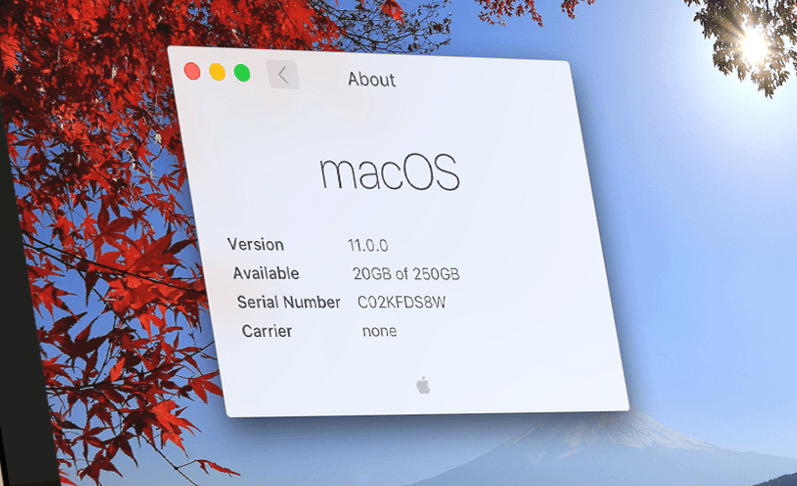The image size is (797, 486).
Task: Select the Carrier label
Action: click(267, 331)
